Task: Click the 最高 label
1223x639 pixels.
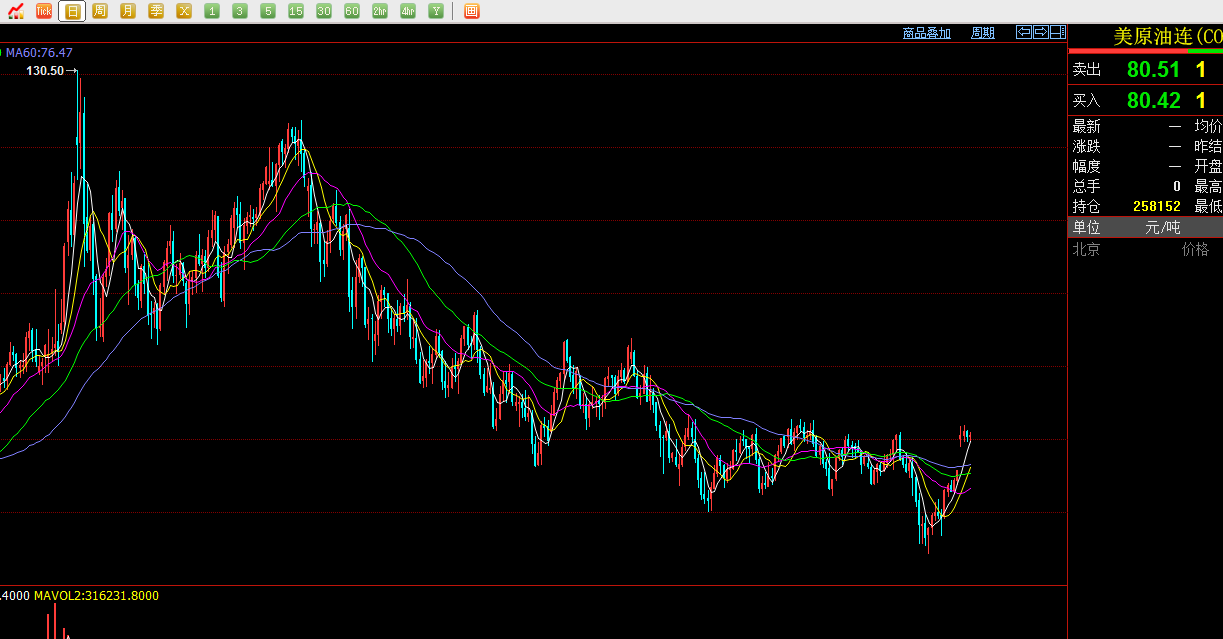Action: click(x=1208, y=186)
